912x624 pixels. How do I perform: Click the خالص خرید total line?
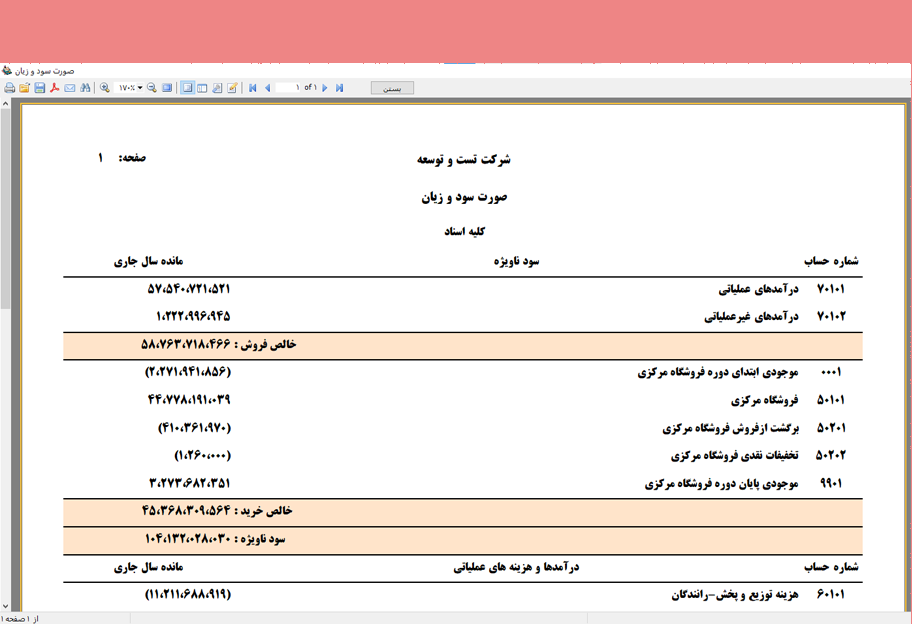click(x=463, y=512)
